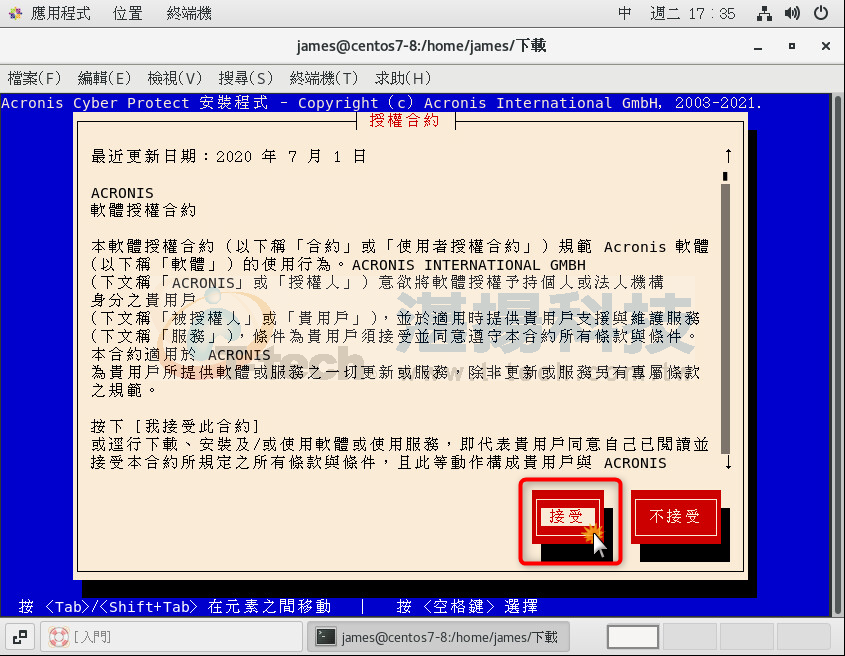Click the line 按下 [我接受此合約]

coord(176,426)
